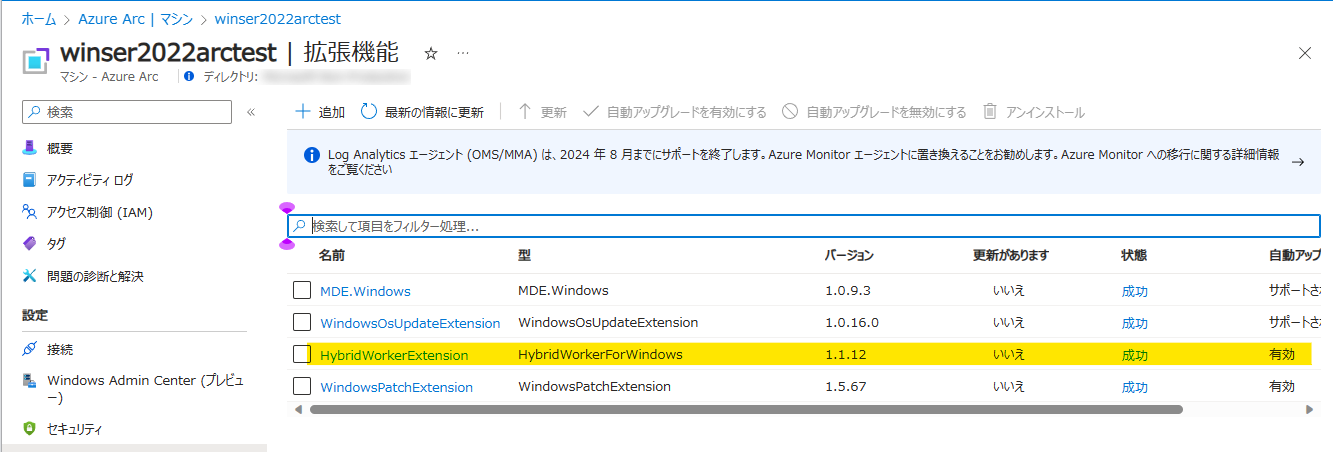The width and height of the screenshot is (1333, 452).
Task: Click the Azure Arc machine resource icon
Action: tap(37, 59)
